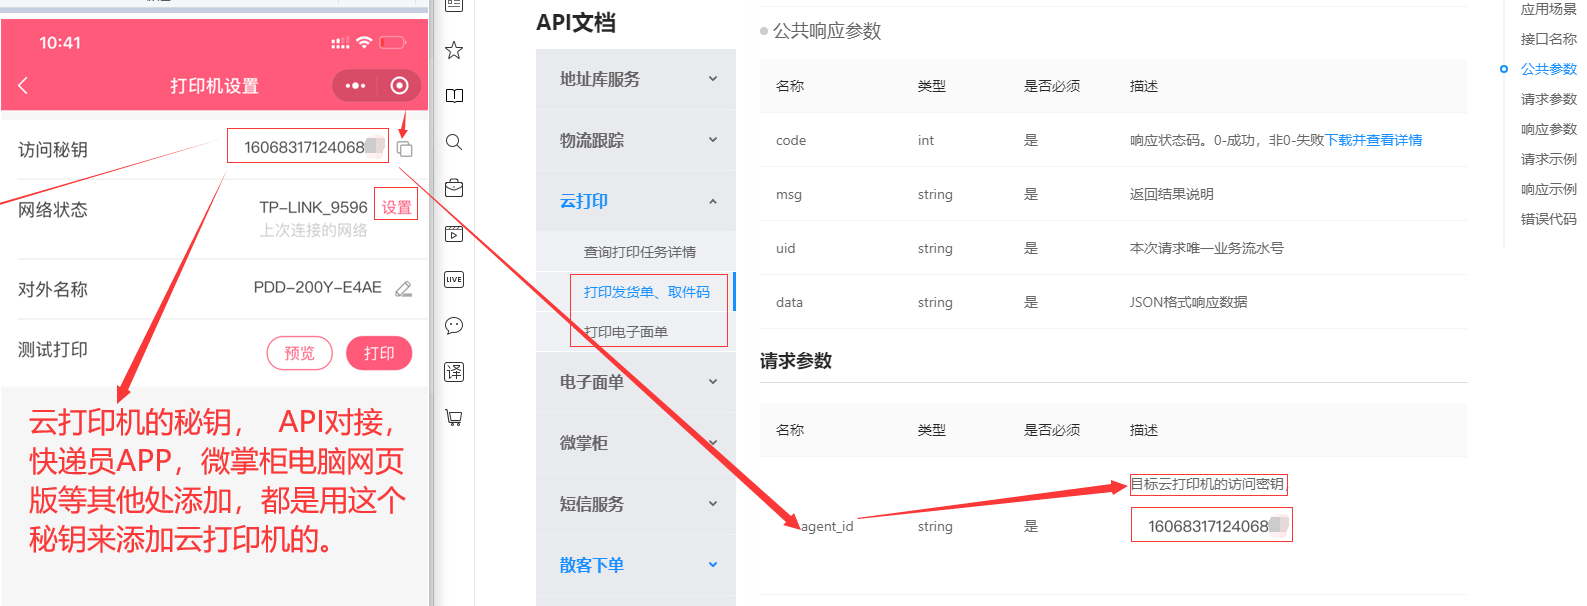
Task: Open favorites star in browser sidebar
Action: pyautogui.click(x=454, y=50)
